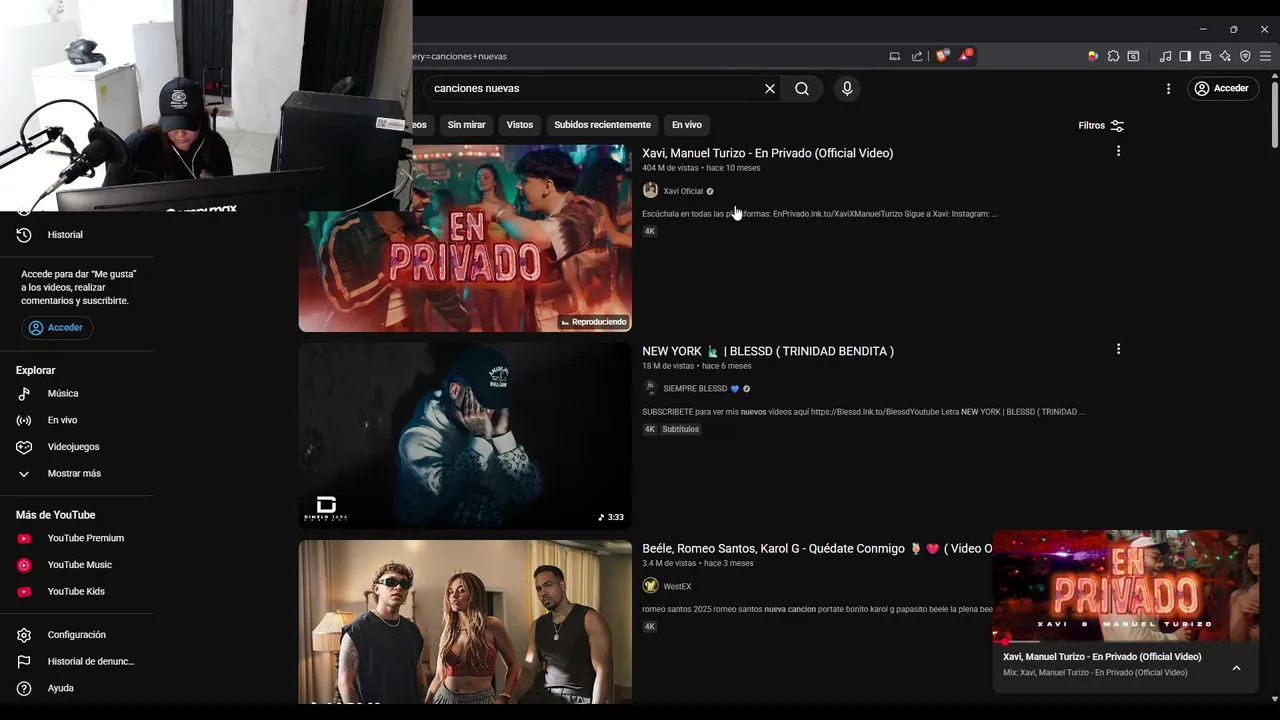The width and height of the screenshot is (1280, 720).
Task: Open the Brave Rewards triangle icon
Action: point(964,56)
